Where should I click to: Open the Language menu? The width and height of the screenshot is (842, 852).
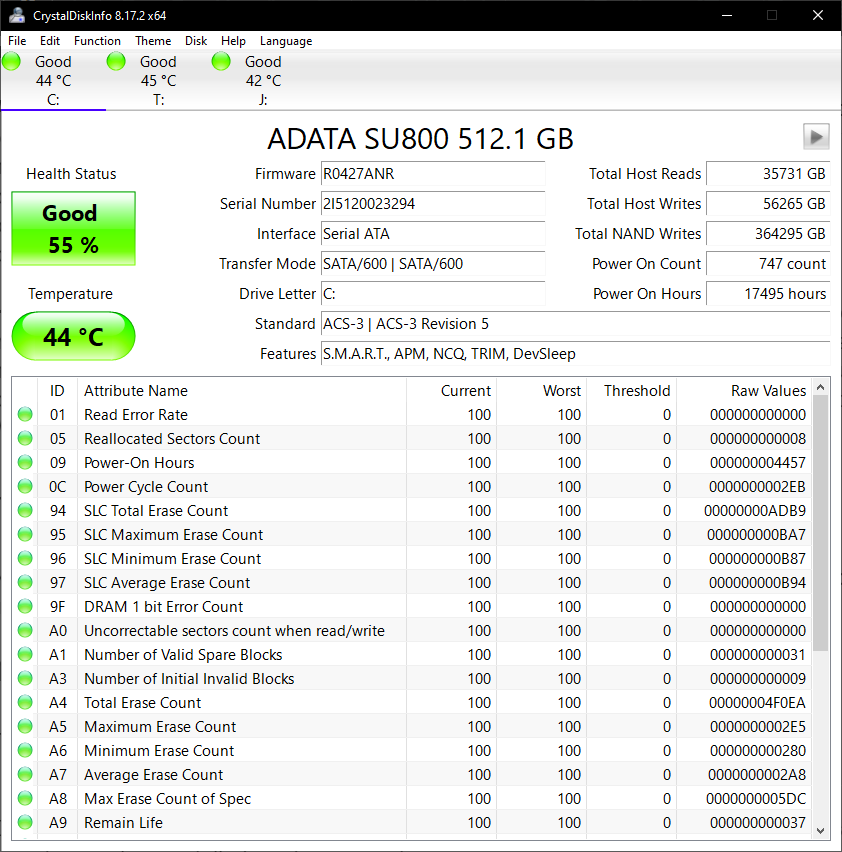point(286,41)
